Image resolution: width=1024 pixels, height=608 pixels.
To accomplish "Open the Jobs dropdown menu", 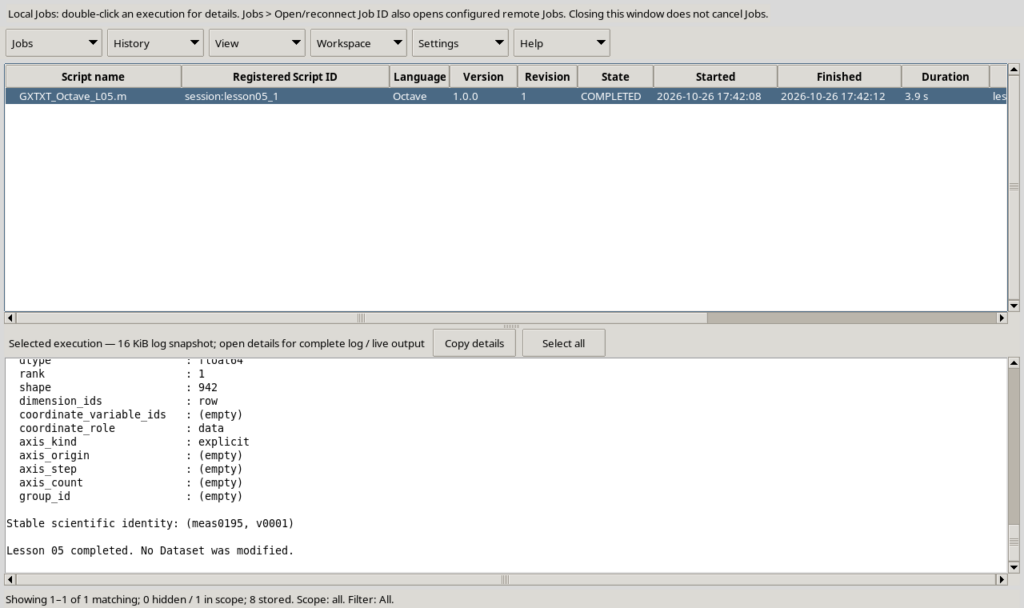I will pyautogui.click(x=54, y=43).
